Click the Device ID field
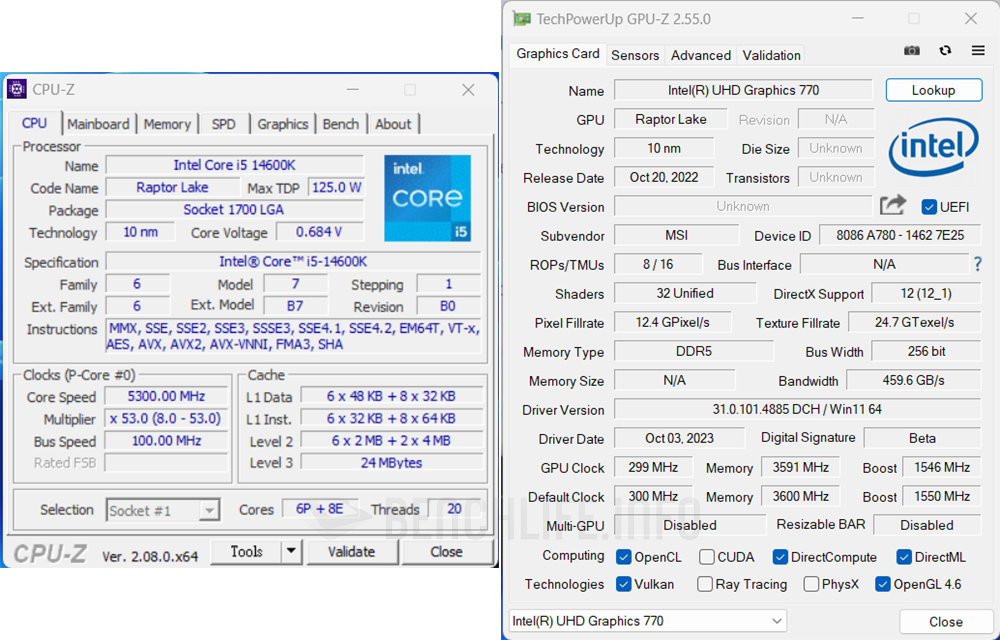The height and width of the screenshot is (640, 1000). tap(900, 235)
